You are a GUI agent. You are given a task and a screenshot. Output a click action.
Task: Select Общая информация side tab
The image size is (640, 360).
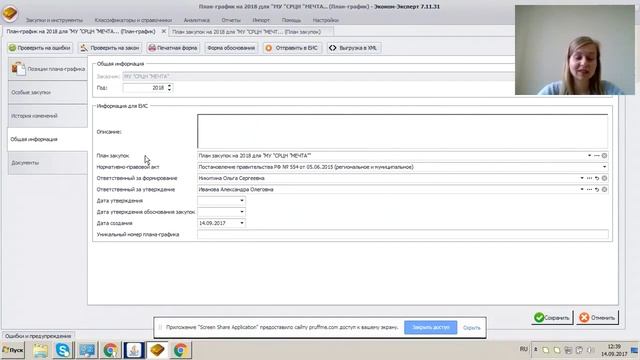48,139
